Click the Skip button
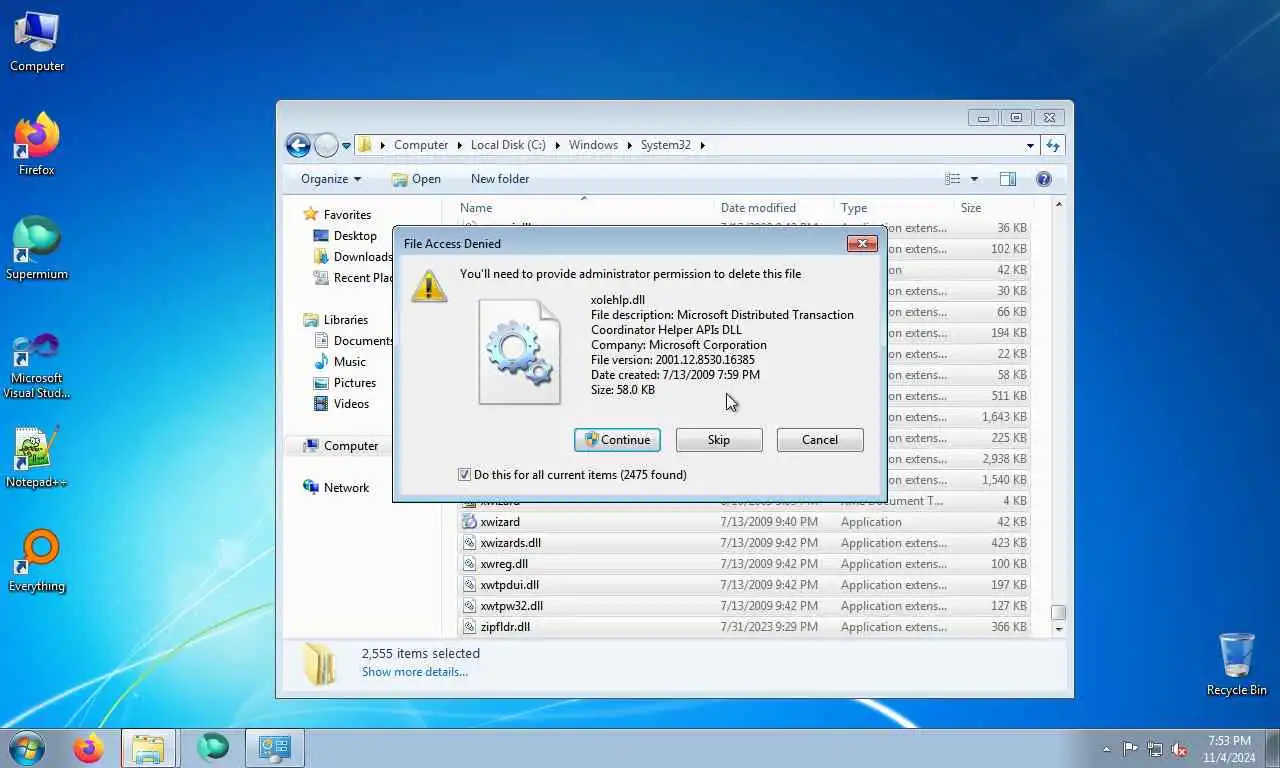The width and height of the screenshot is (1280, 768). 719,440
